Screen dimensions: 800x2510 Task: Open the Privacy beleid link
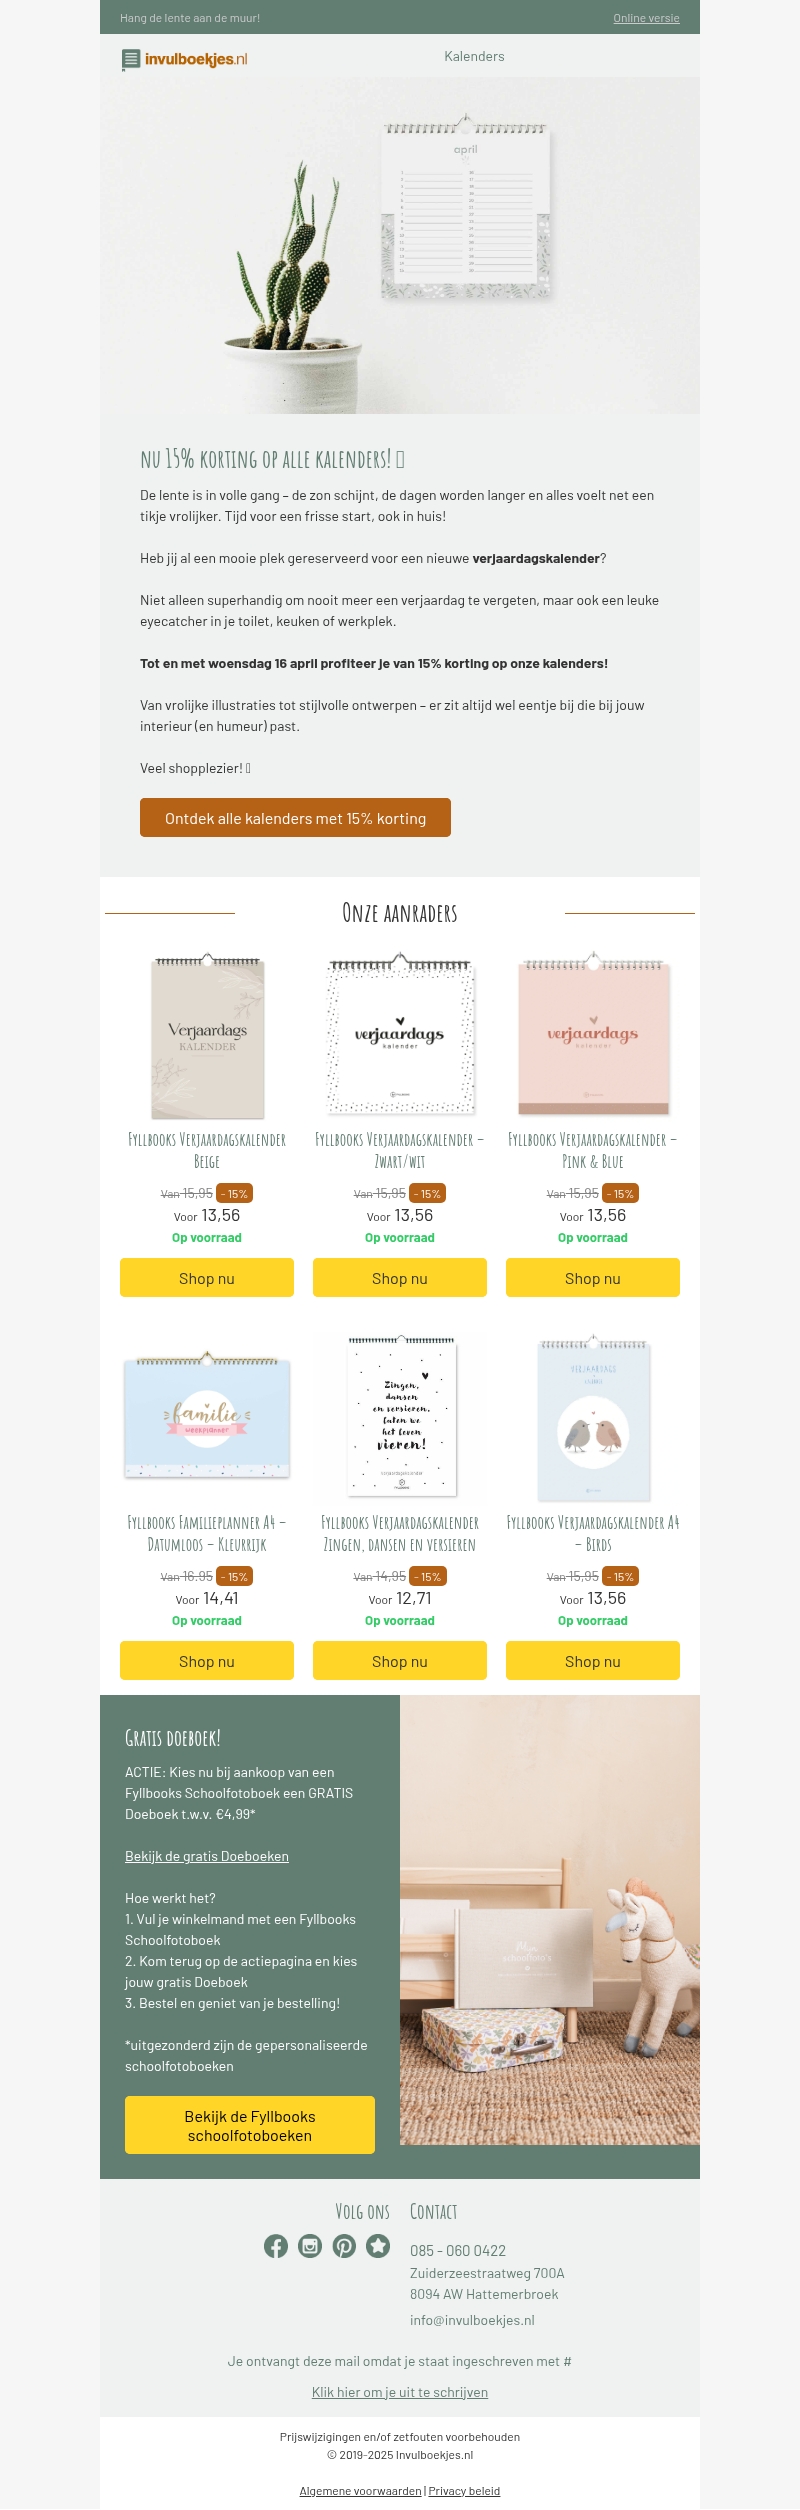pyautogui.click(x=464, y=2491)
